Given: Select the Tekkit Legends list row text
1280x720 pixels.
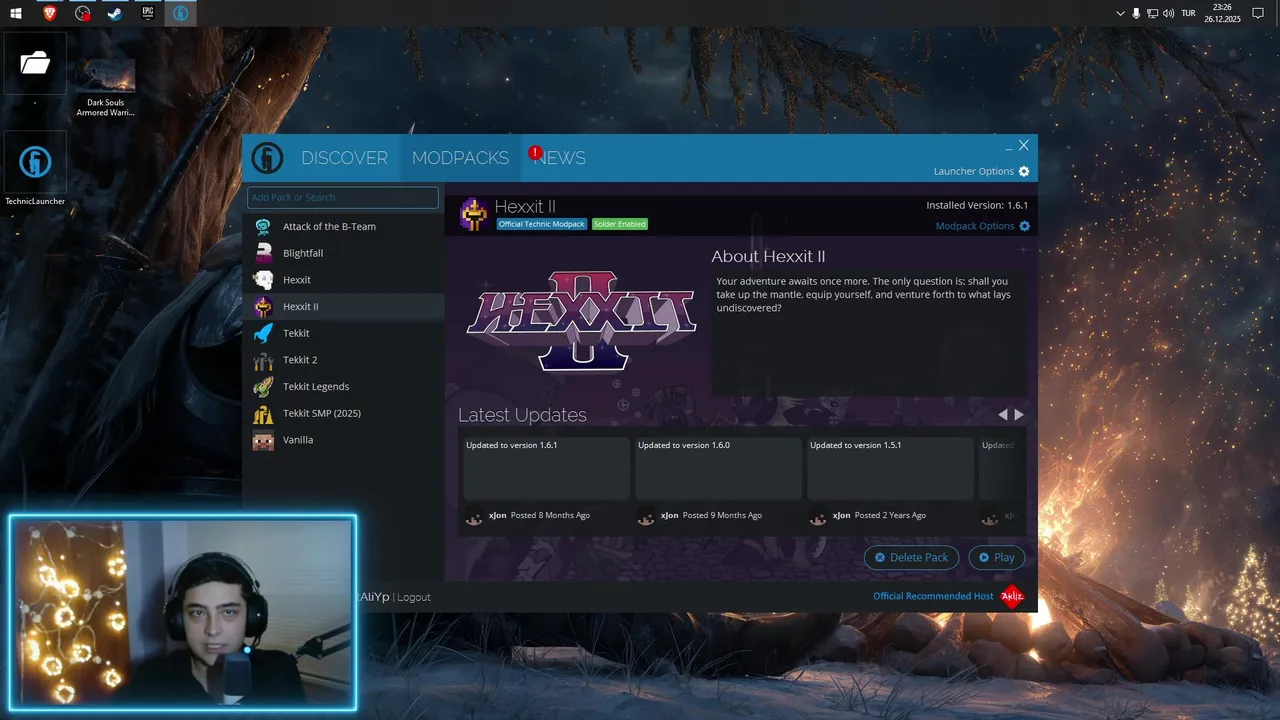Looking at the screenshot, I should 316,387.
